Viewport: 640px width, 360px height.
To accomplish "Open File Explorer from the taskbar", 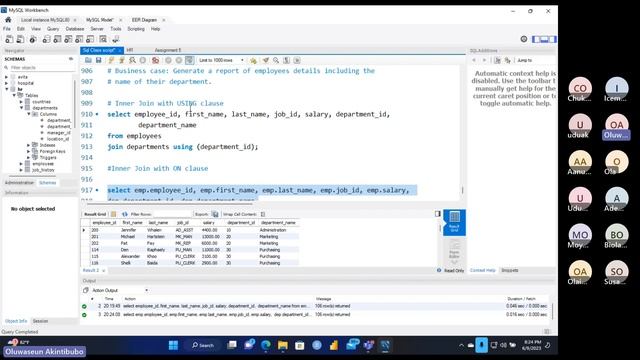I will click(282, 345).
